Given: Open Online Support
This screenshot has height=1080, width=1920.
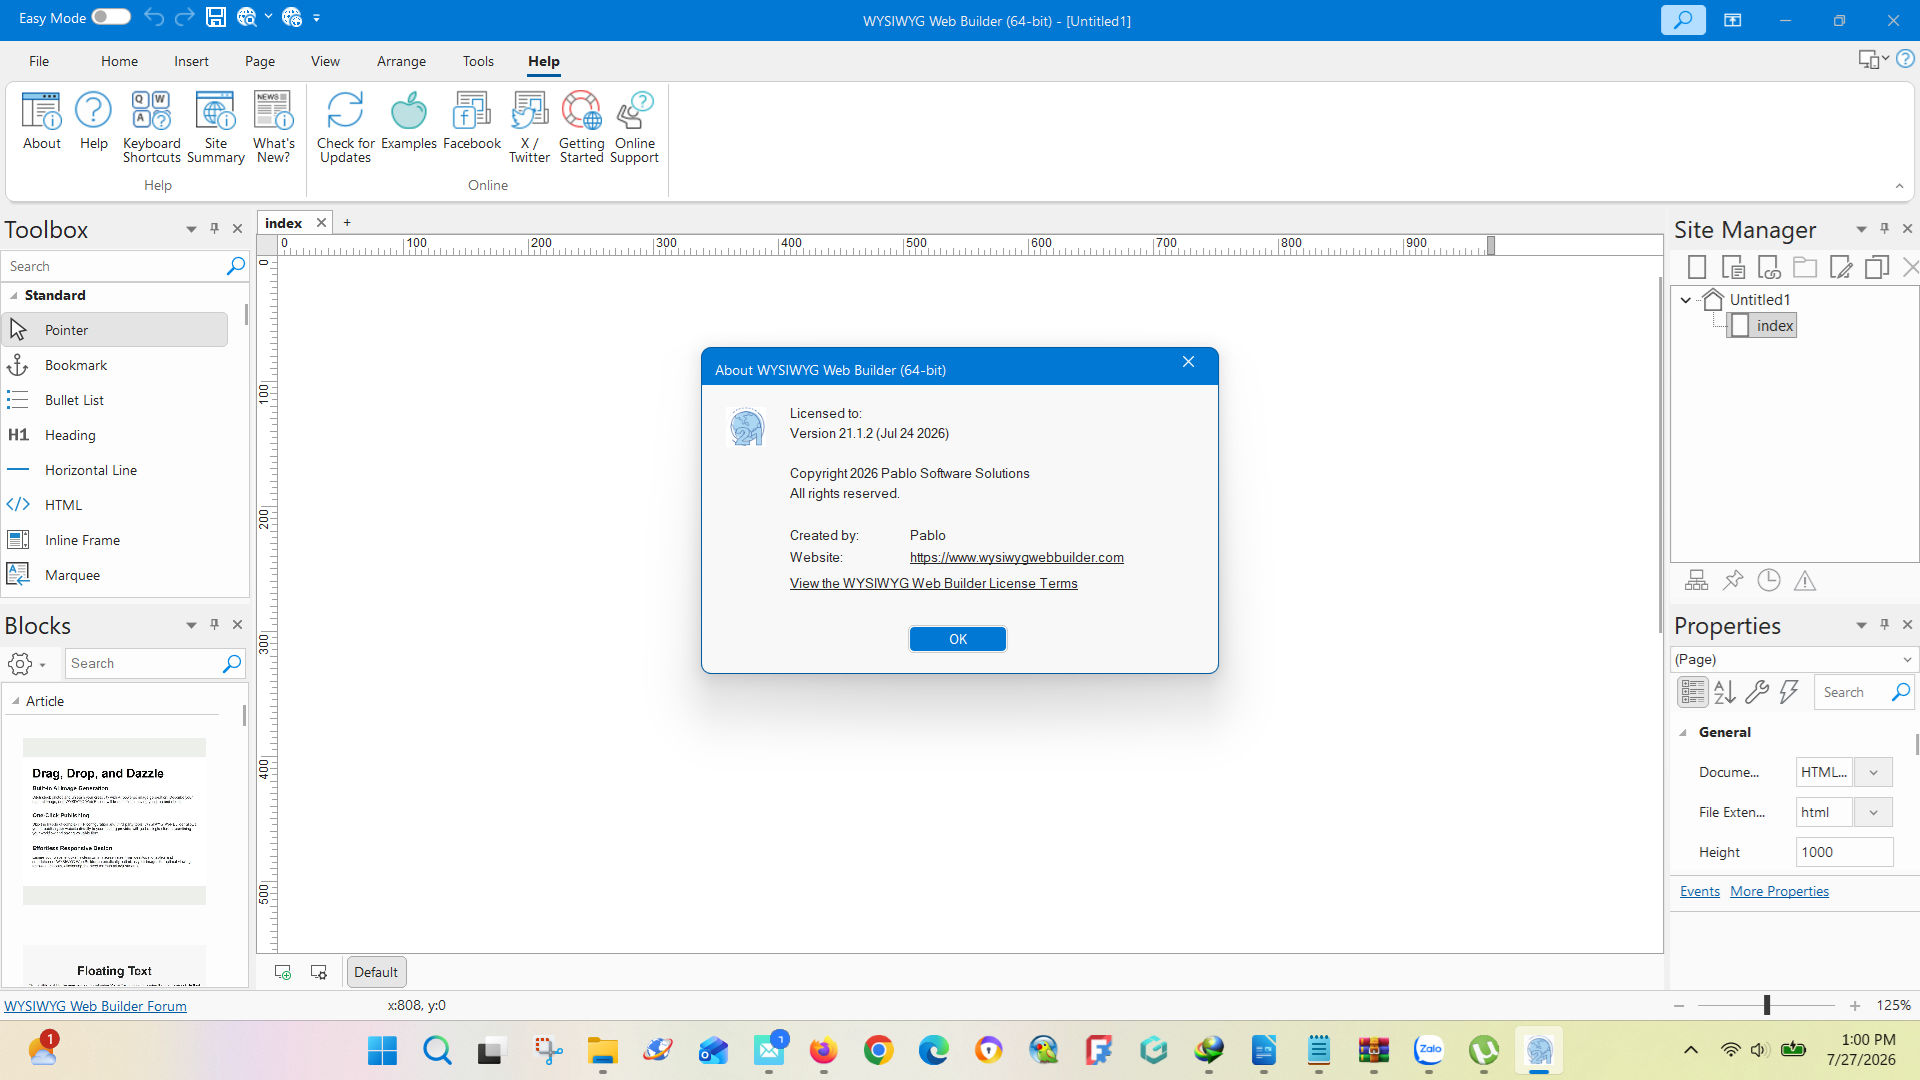Looking at the screenshot, I should pyautogui.click(x=635, y=127).
